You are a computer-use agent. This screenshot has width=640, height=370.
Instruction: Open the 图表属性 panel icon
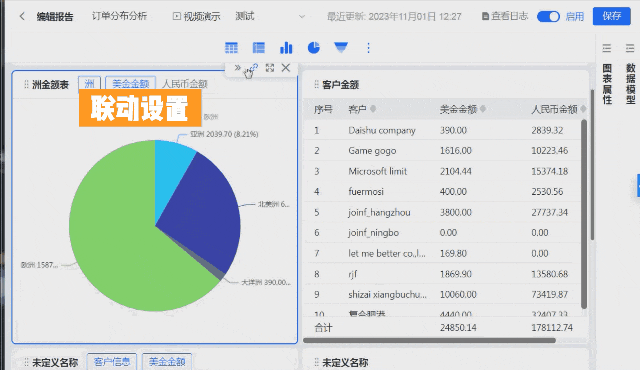tap(607, 48)
